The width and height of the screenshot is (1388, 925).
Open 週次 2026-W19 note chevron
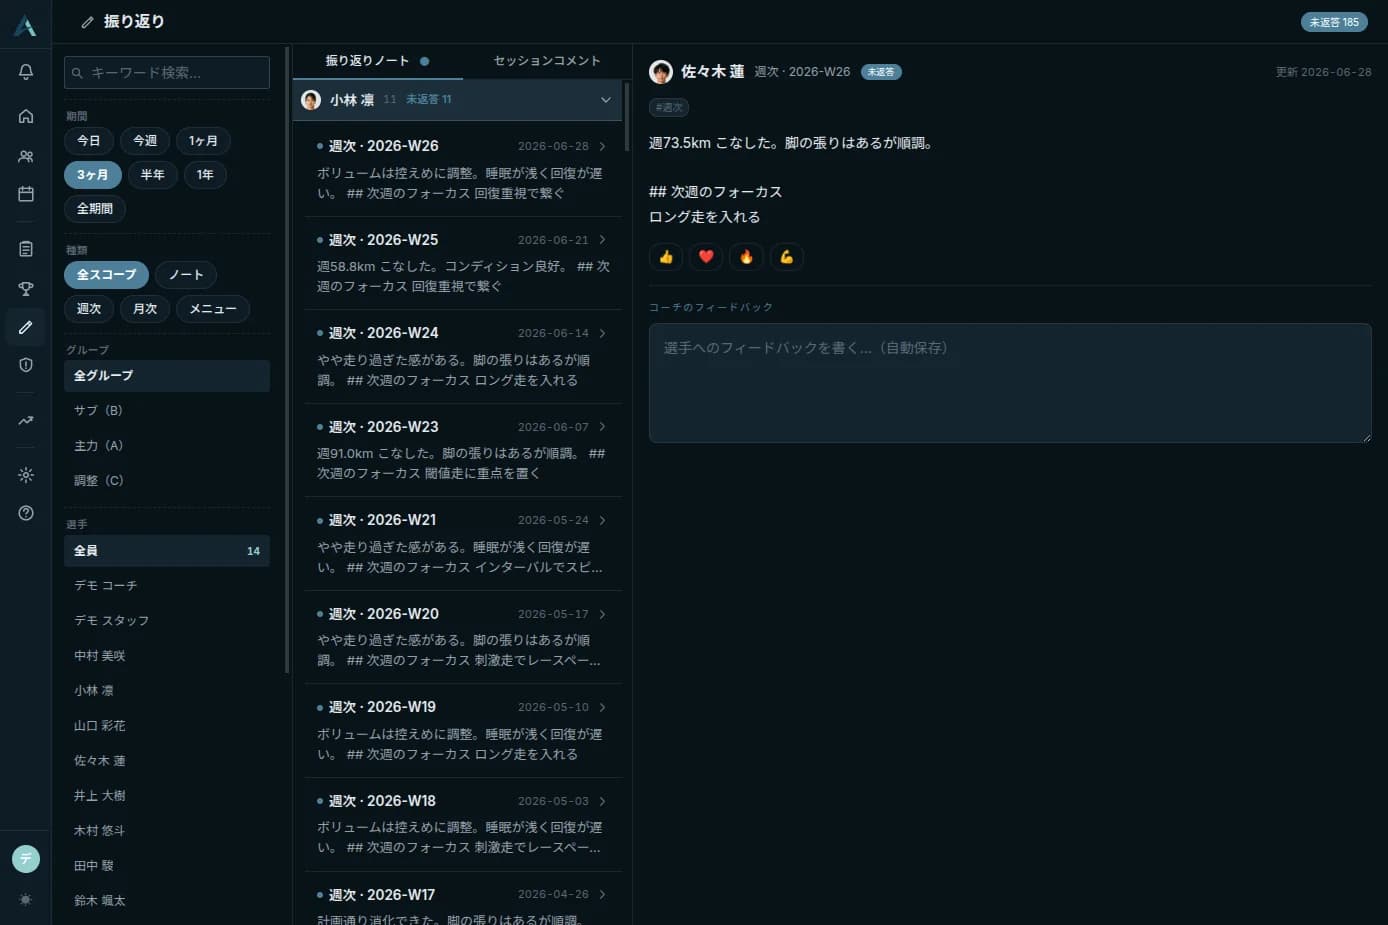(602, 707)
